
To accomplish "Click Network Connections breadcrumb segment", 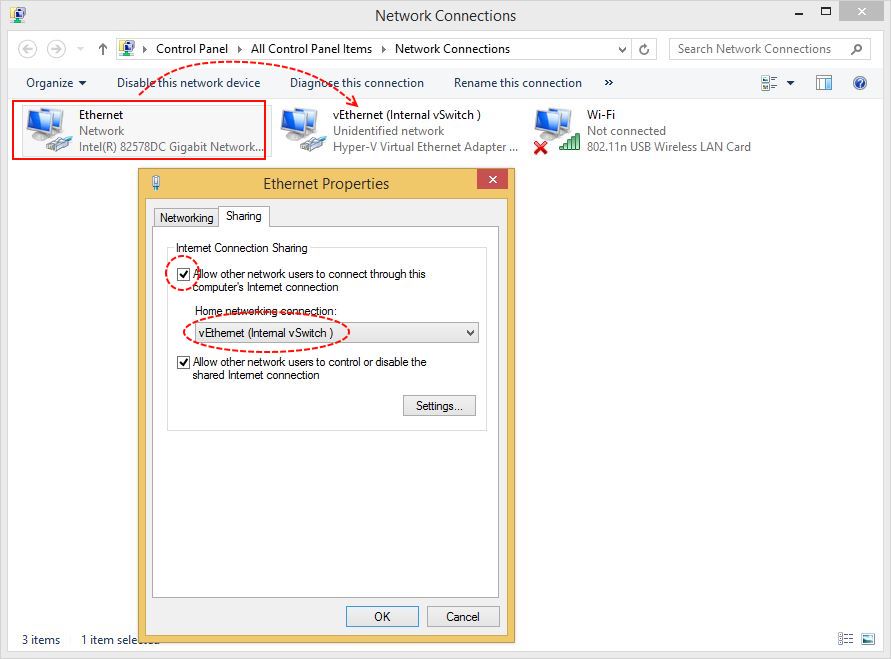I will 452,49.
